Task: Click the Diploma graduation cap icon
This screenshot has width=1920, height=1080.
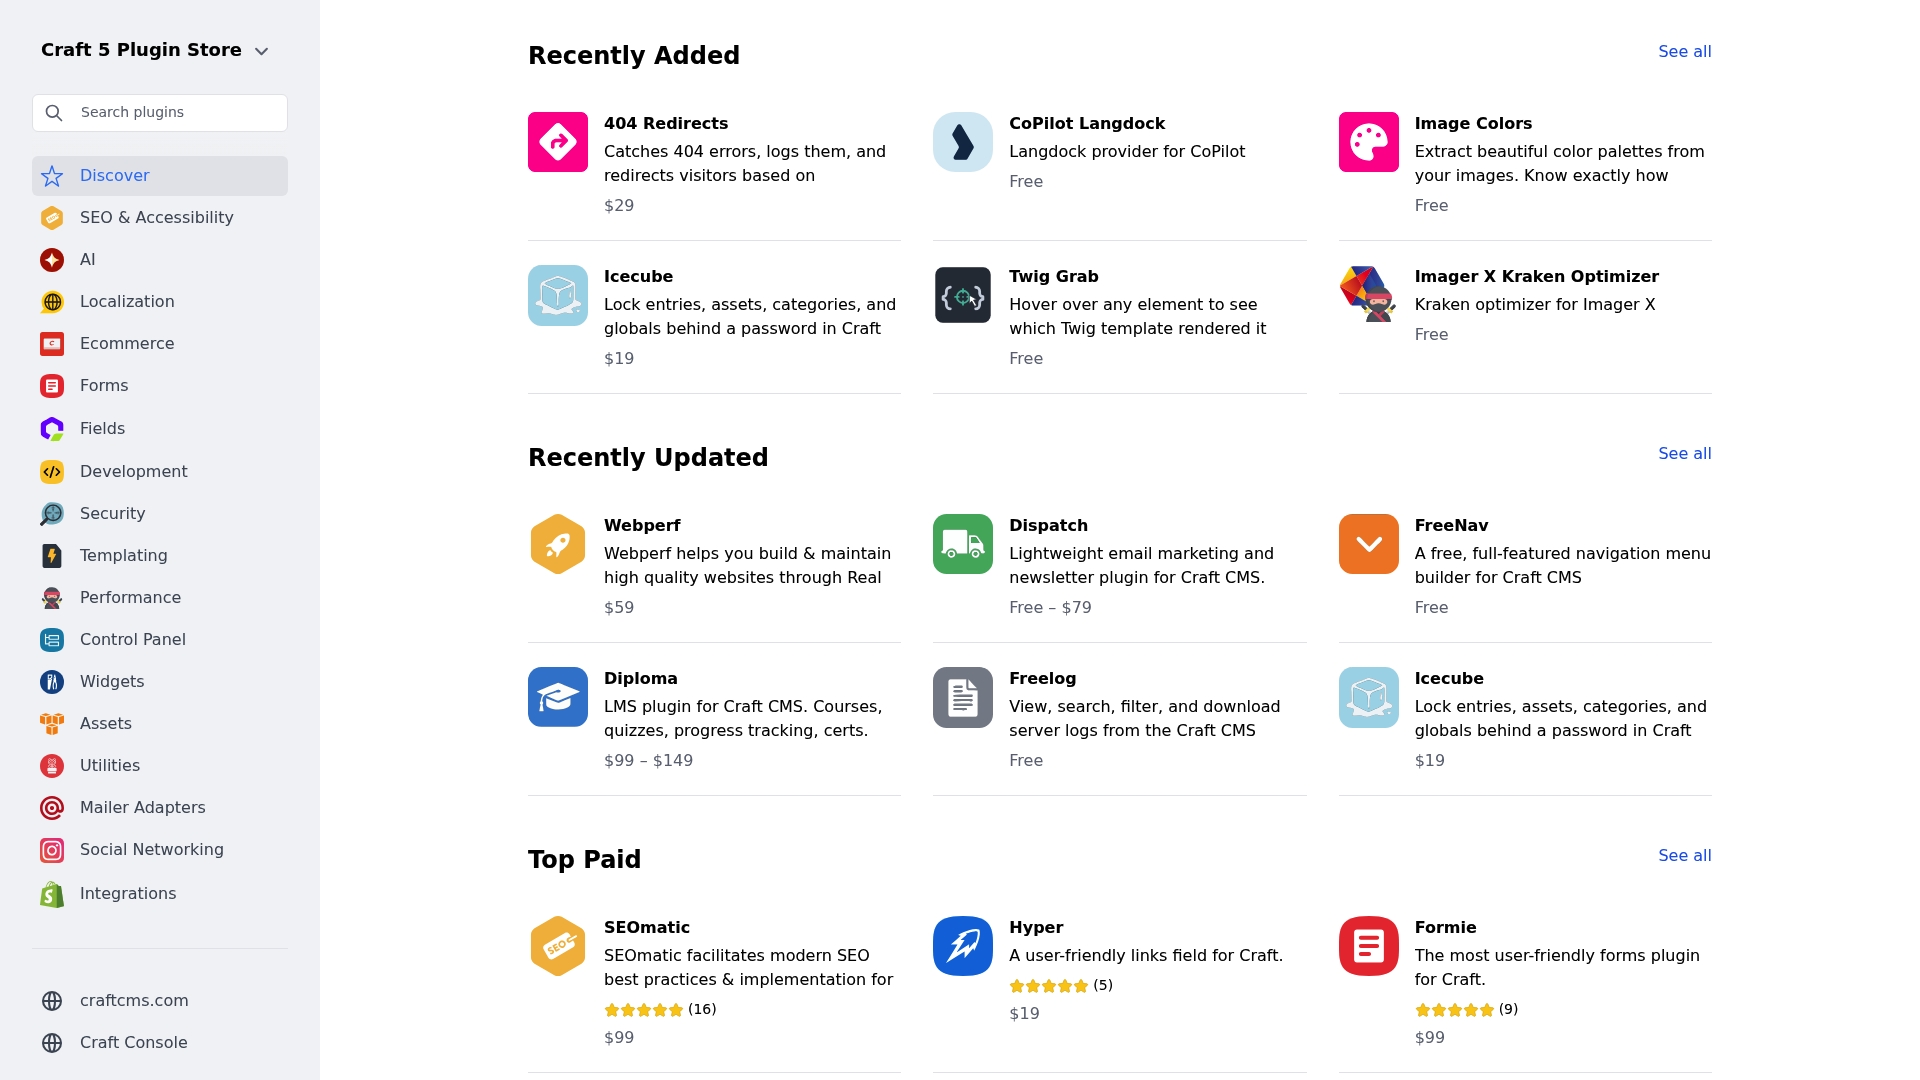Action: [558, 697]
